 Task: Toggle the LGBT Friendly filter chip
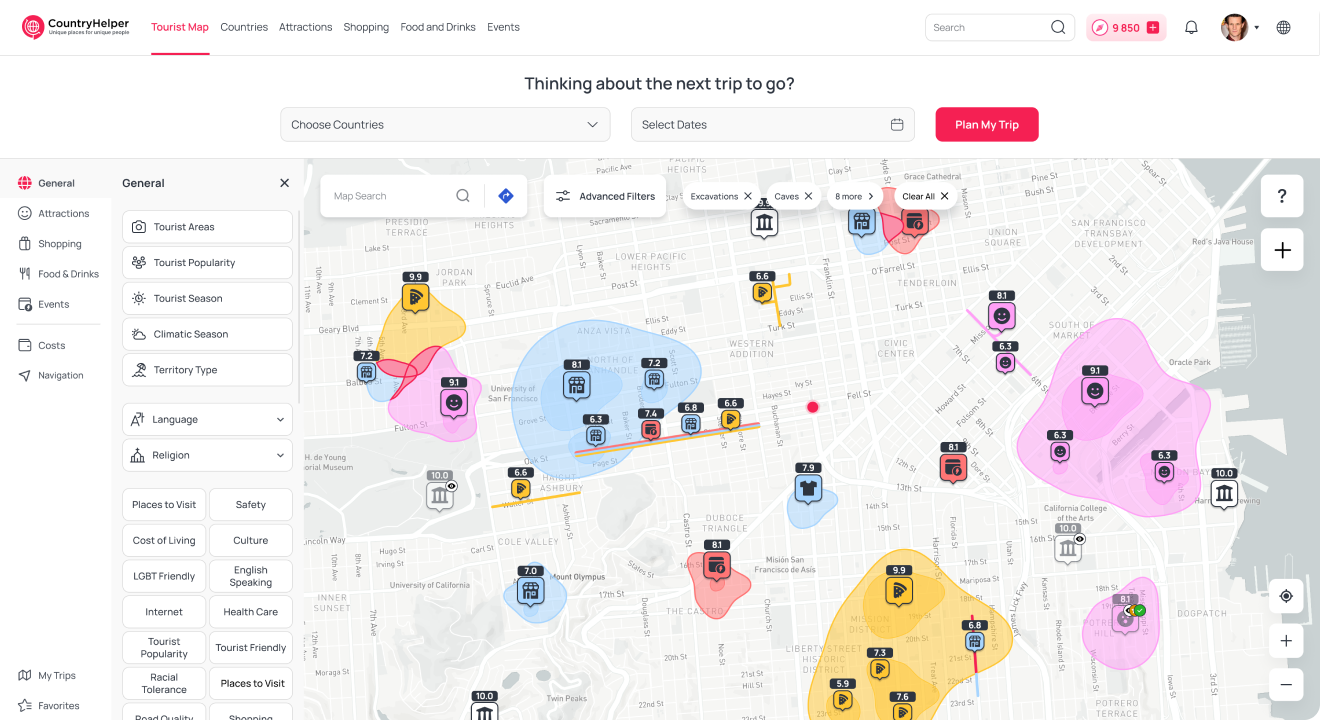coord(164,576)
